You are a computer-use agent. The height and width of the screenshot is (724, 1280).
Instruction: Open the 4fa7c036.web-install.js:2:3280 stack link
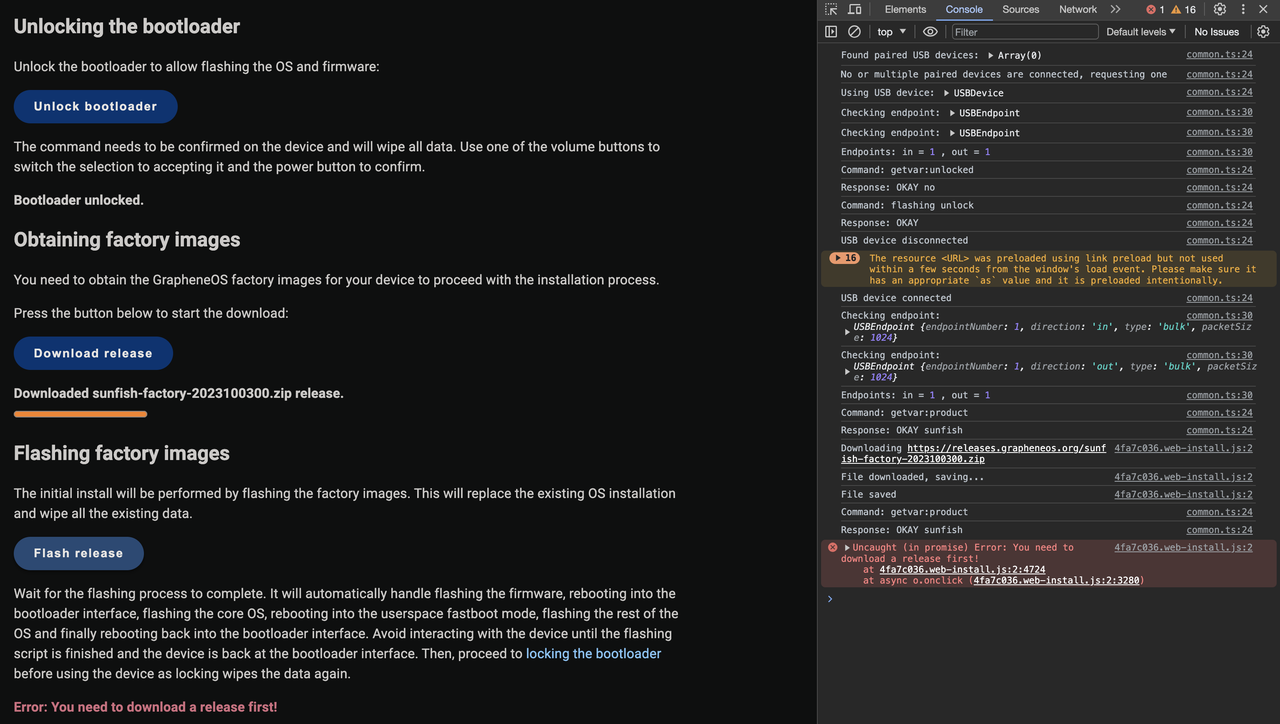pos(1058,580)
